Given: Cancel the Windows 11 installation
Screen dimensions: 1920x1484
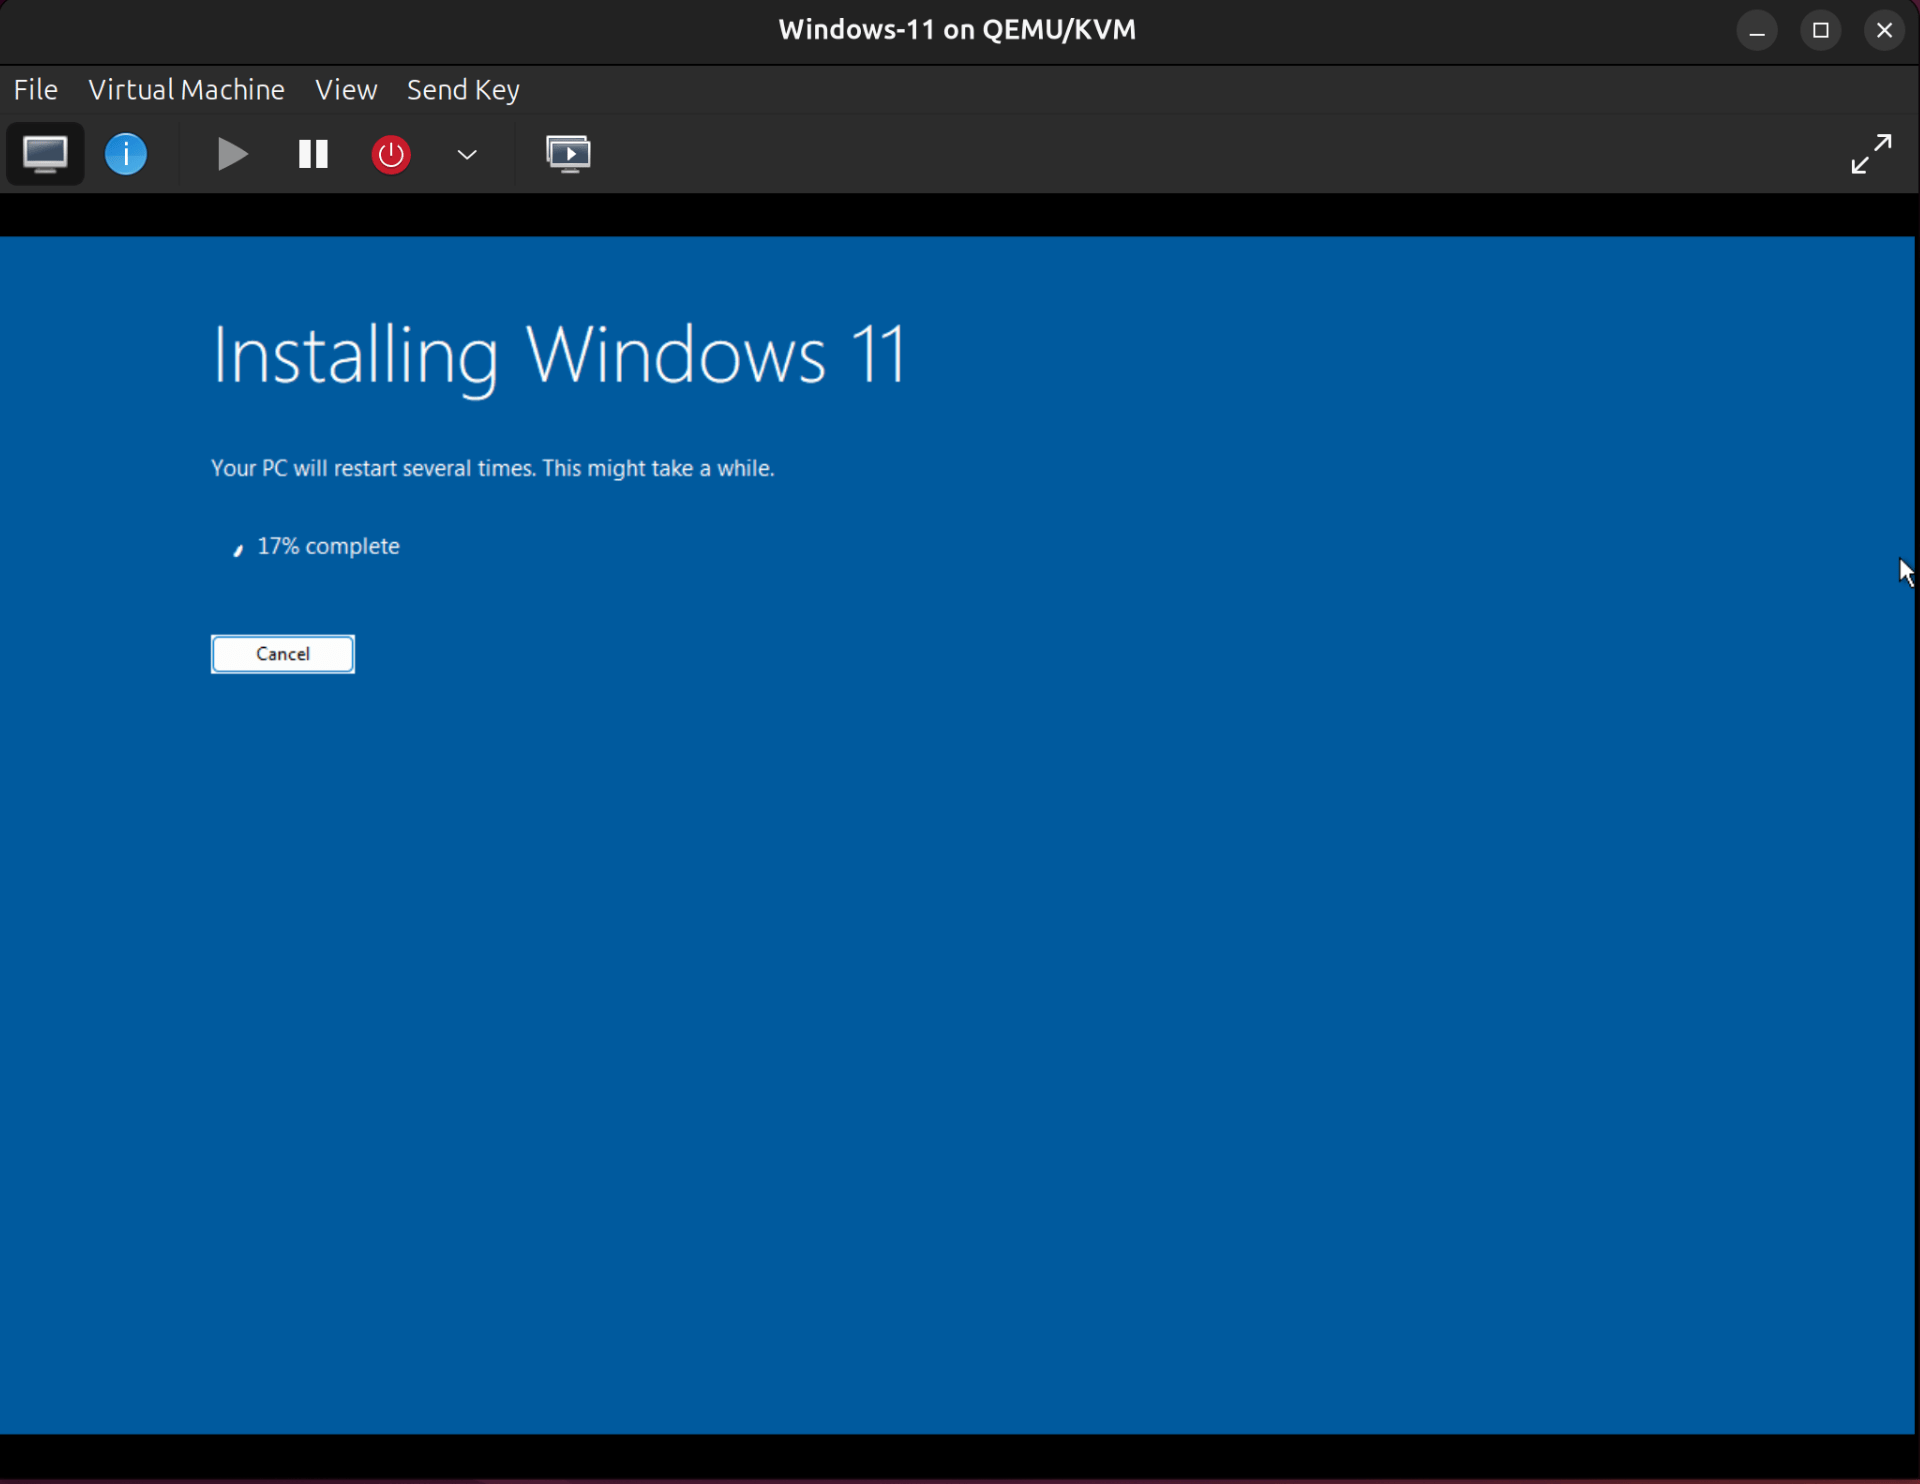Looking at the screenshot, I should tap(282, 653).
